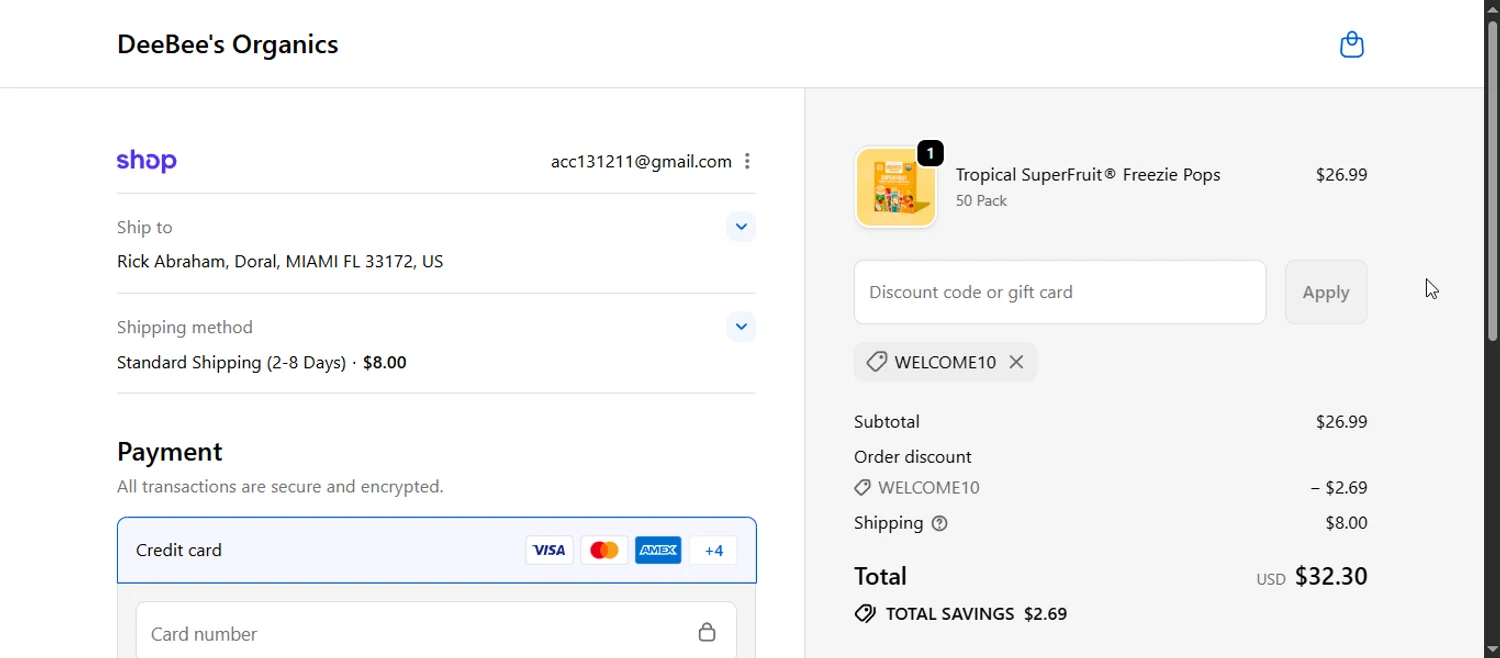Remove the WELCOME10 discount tag

coord(1016,362)
